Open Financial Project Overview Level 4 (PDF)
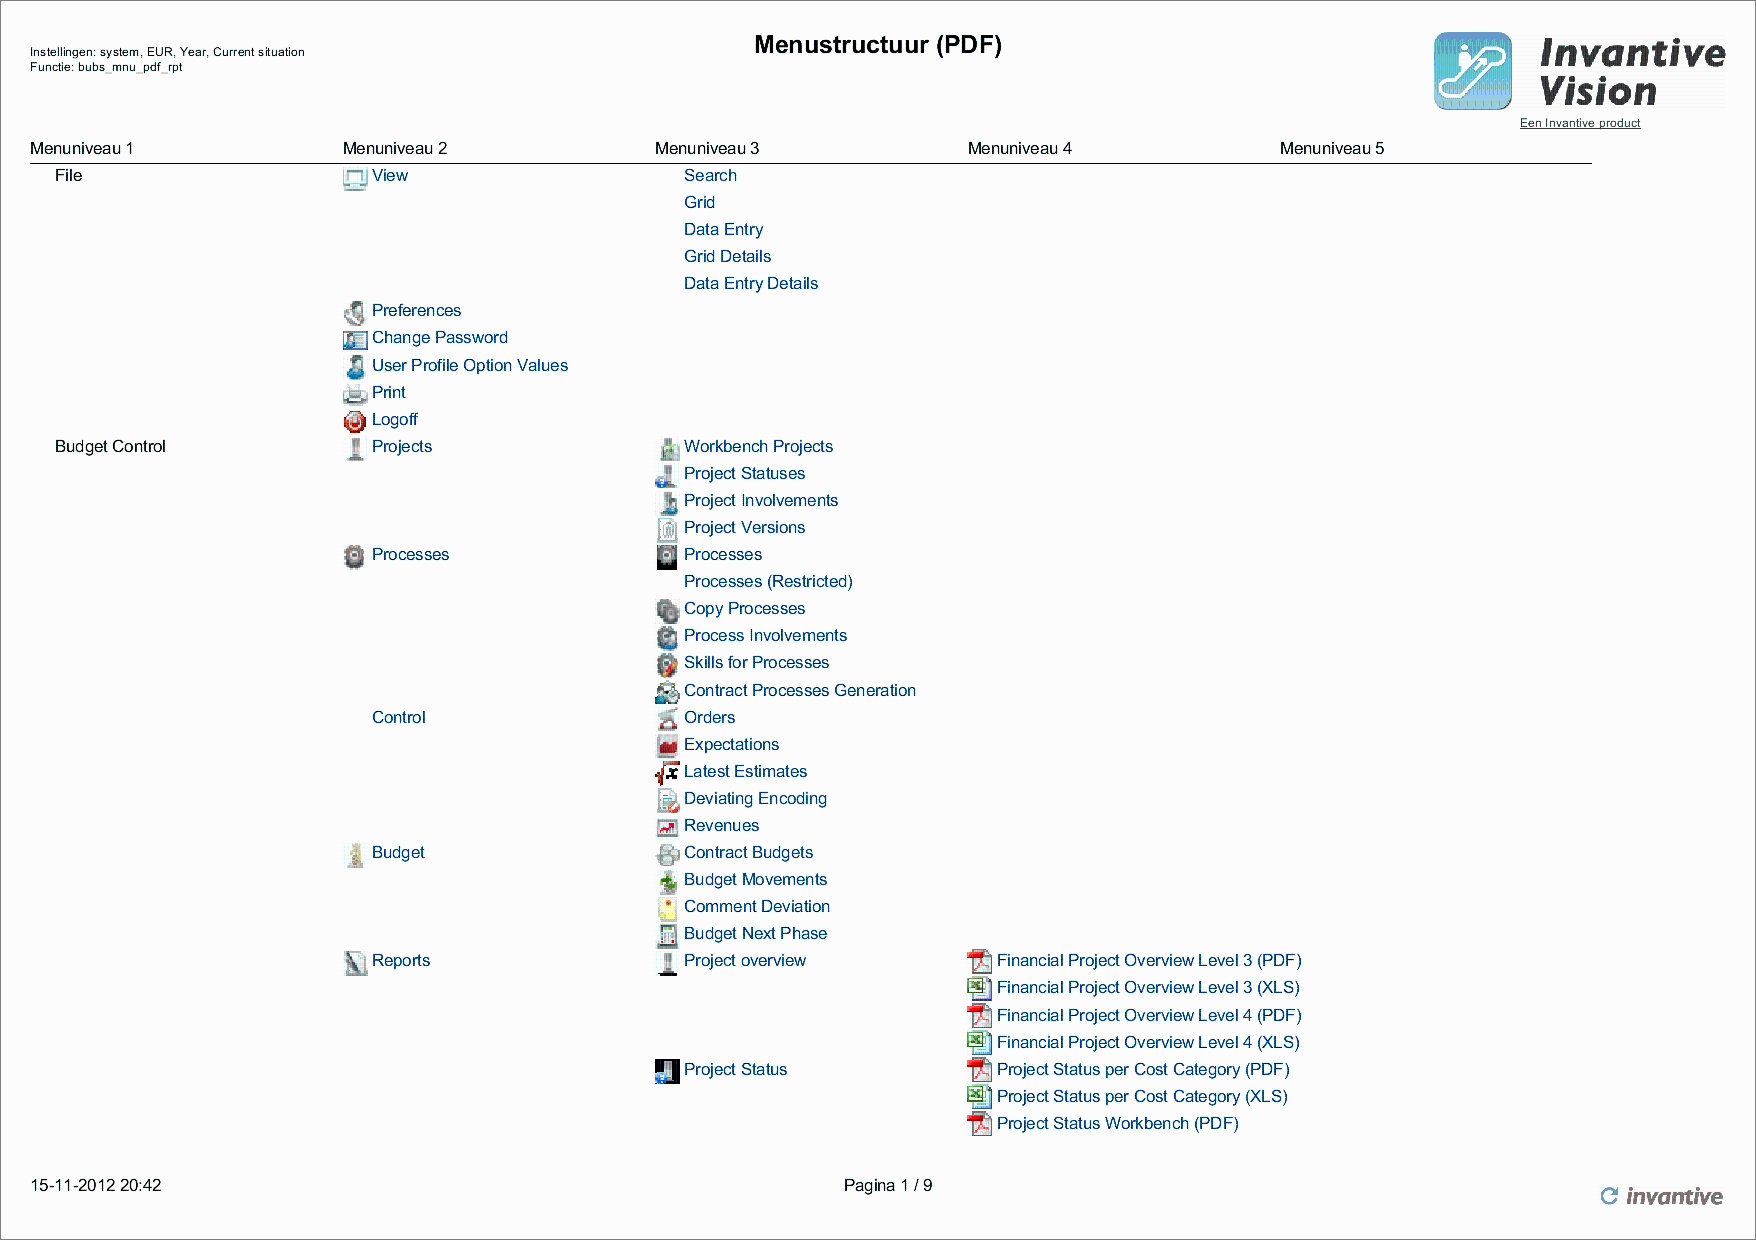 pos(1149,1015)
